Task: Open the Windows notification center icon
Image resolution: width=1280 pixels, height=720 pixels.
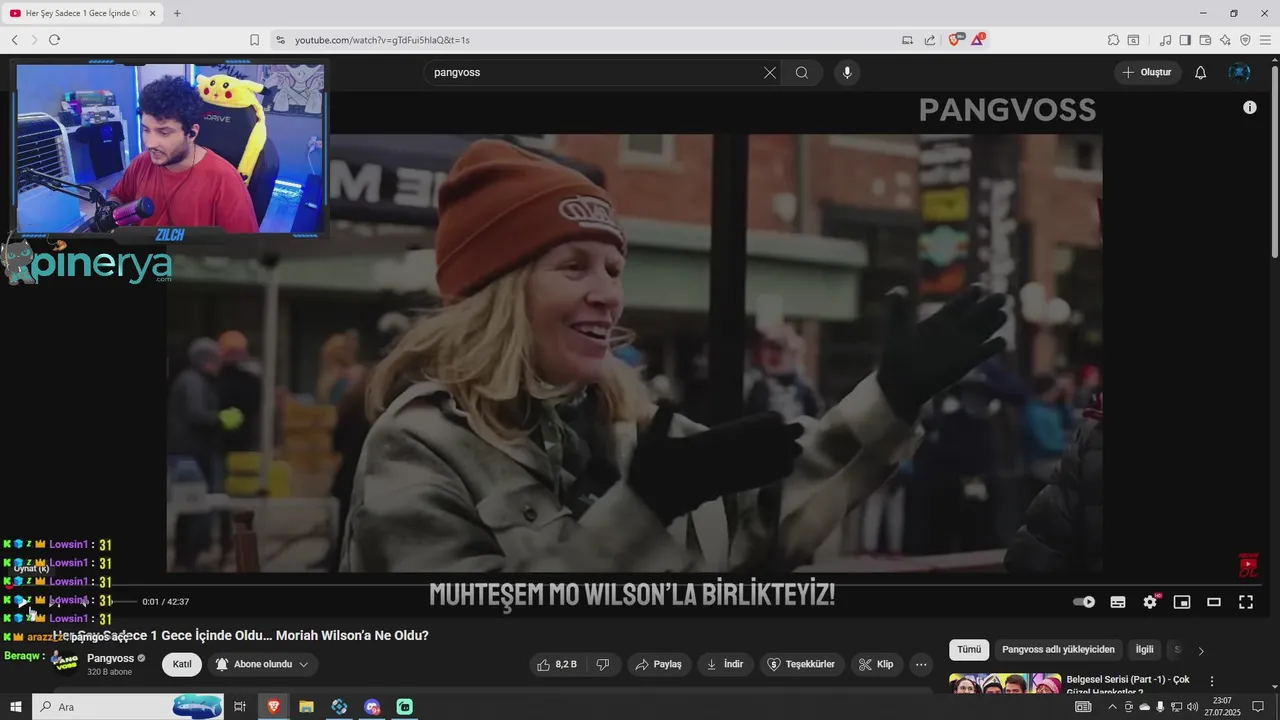Action: click(x=1258, y=707)
